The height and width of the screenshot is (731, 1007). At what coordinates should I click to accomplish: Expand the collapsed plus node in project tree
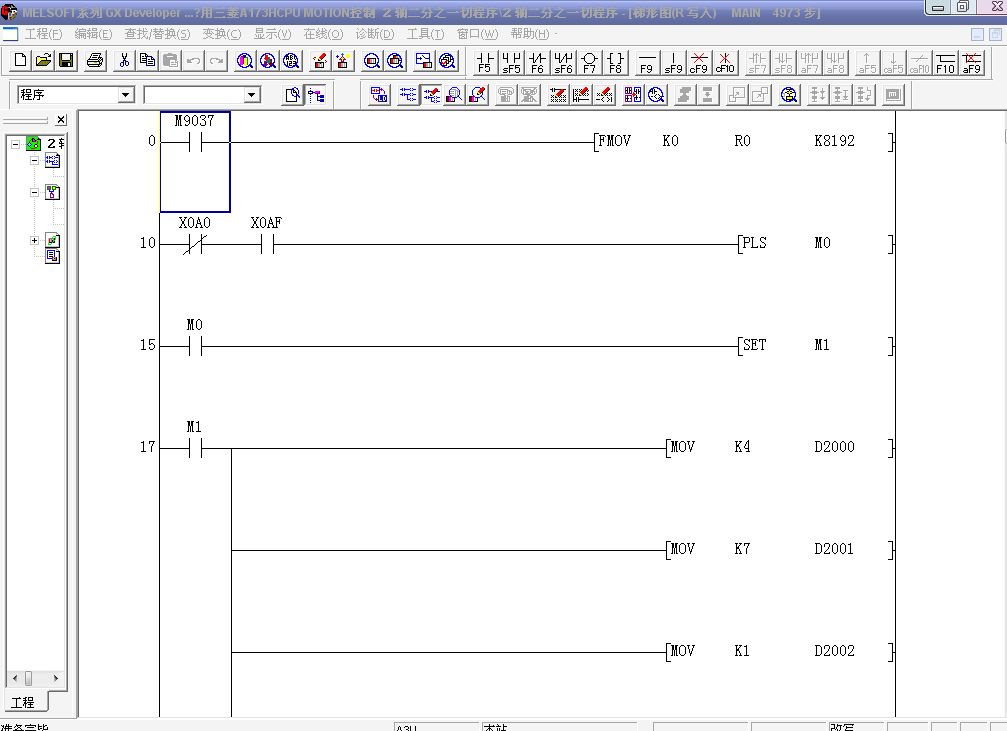pyautogui.click(x=34, y=240)
